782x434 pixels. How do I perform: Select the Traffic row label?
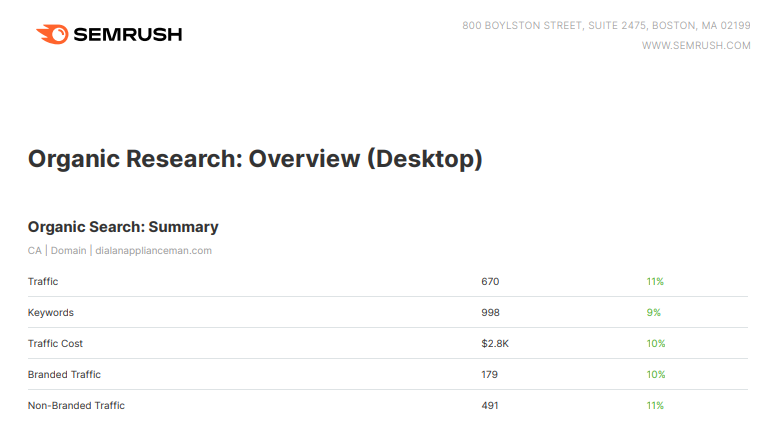43,282
